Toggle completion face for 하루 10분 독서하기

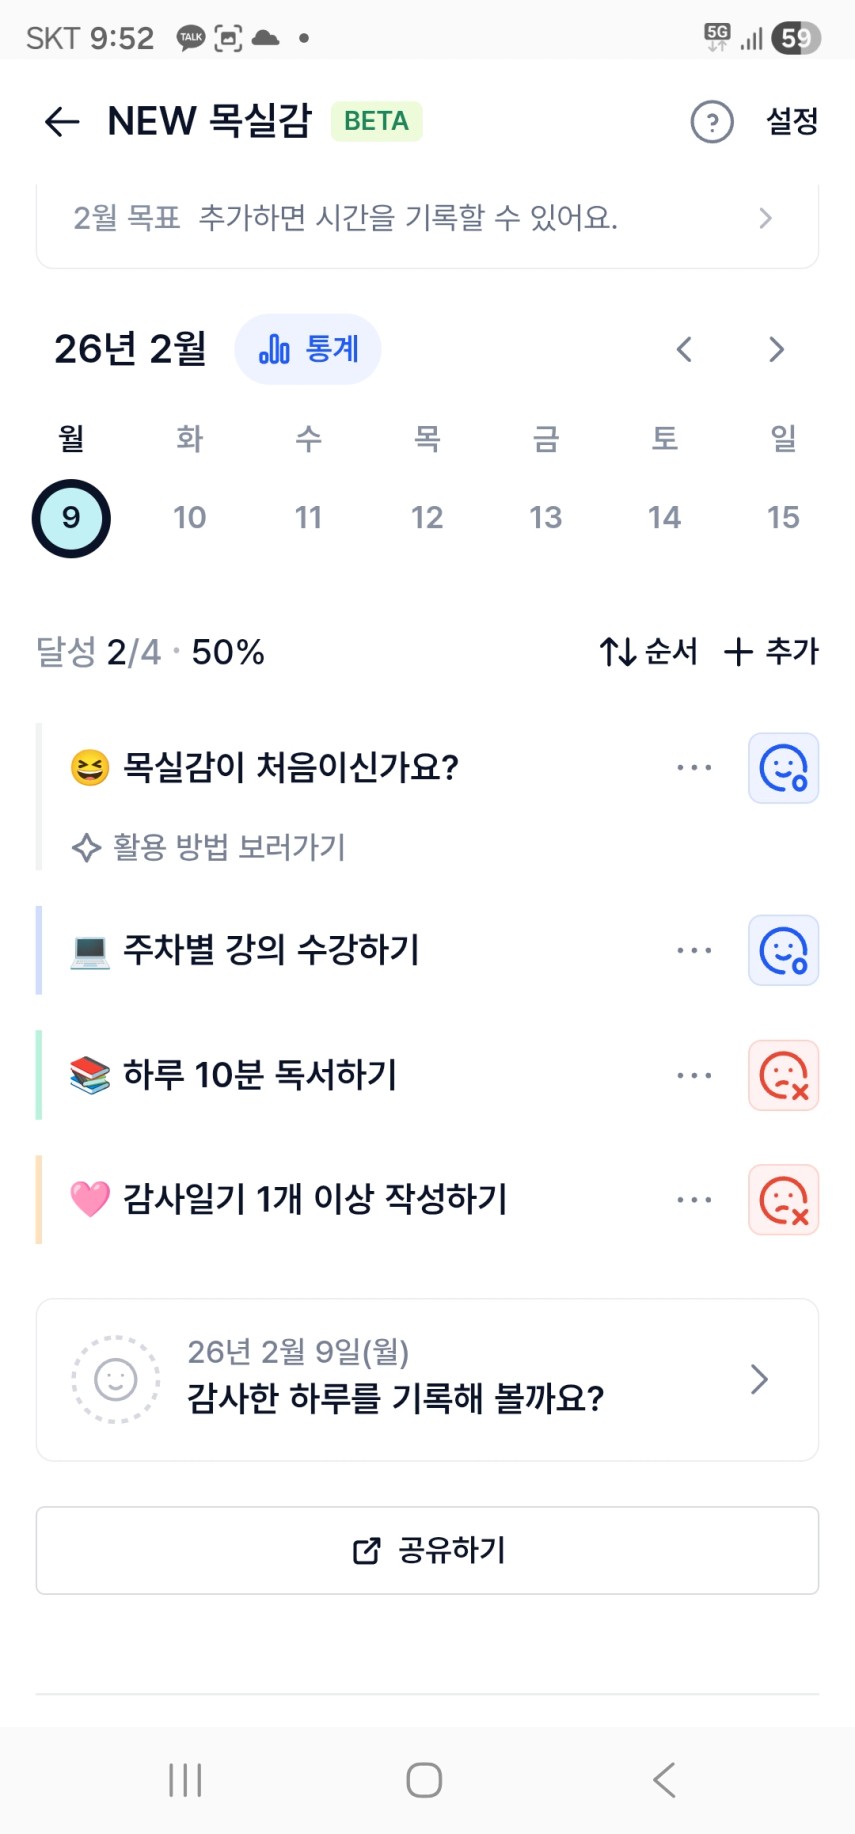(x=783, y=1075)
